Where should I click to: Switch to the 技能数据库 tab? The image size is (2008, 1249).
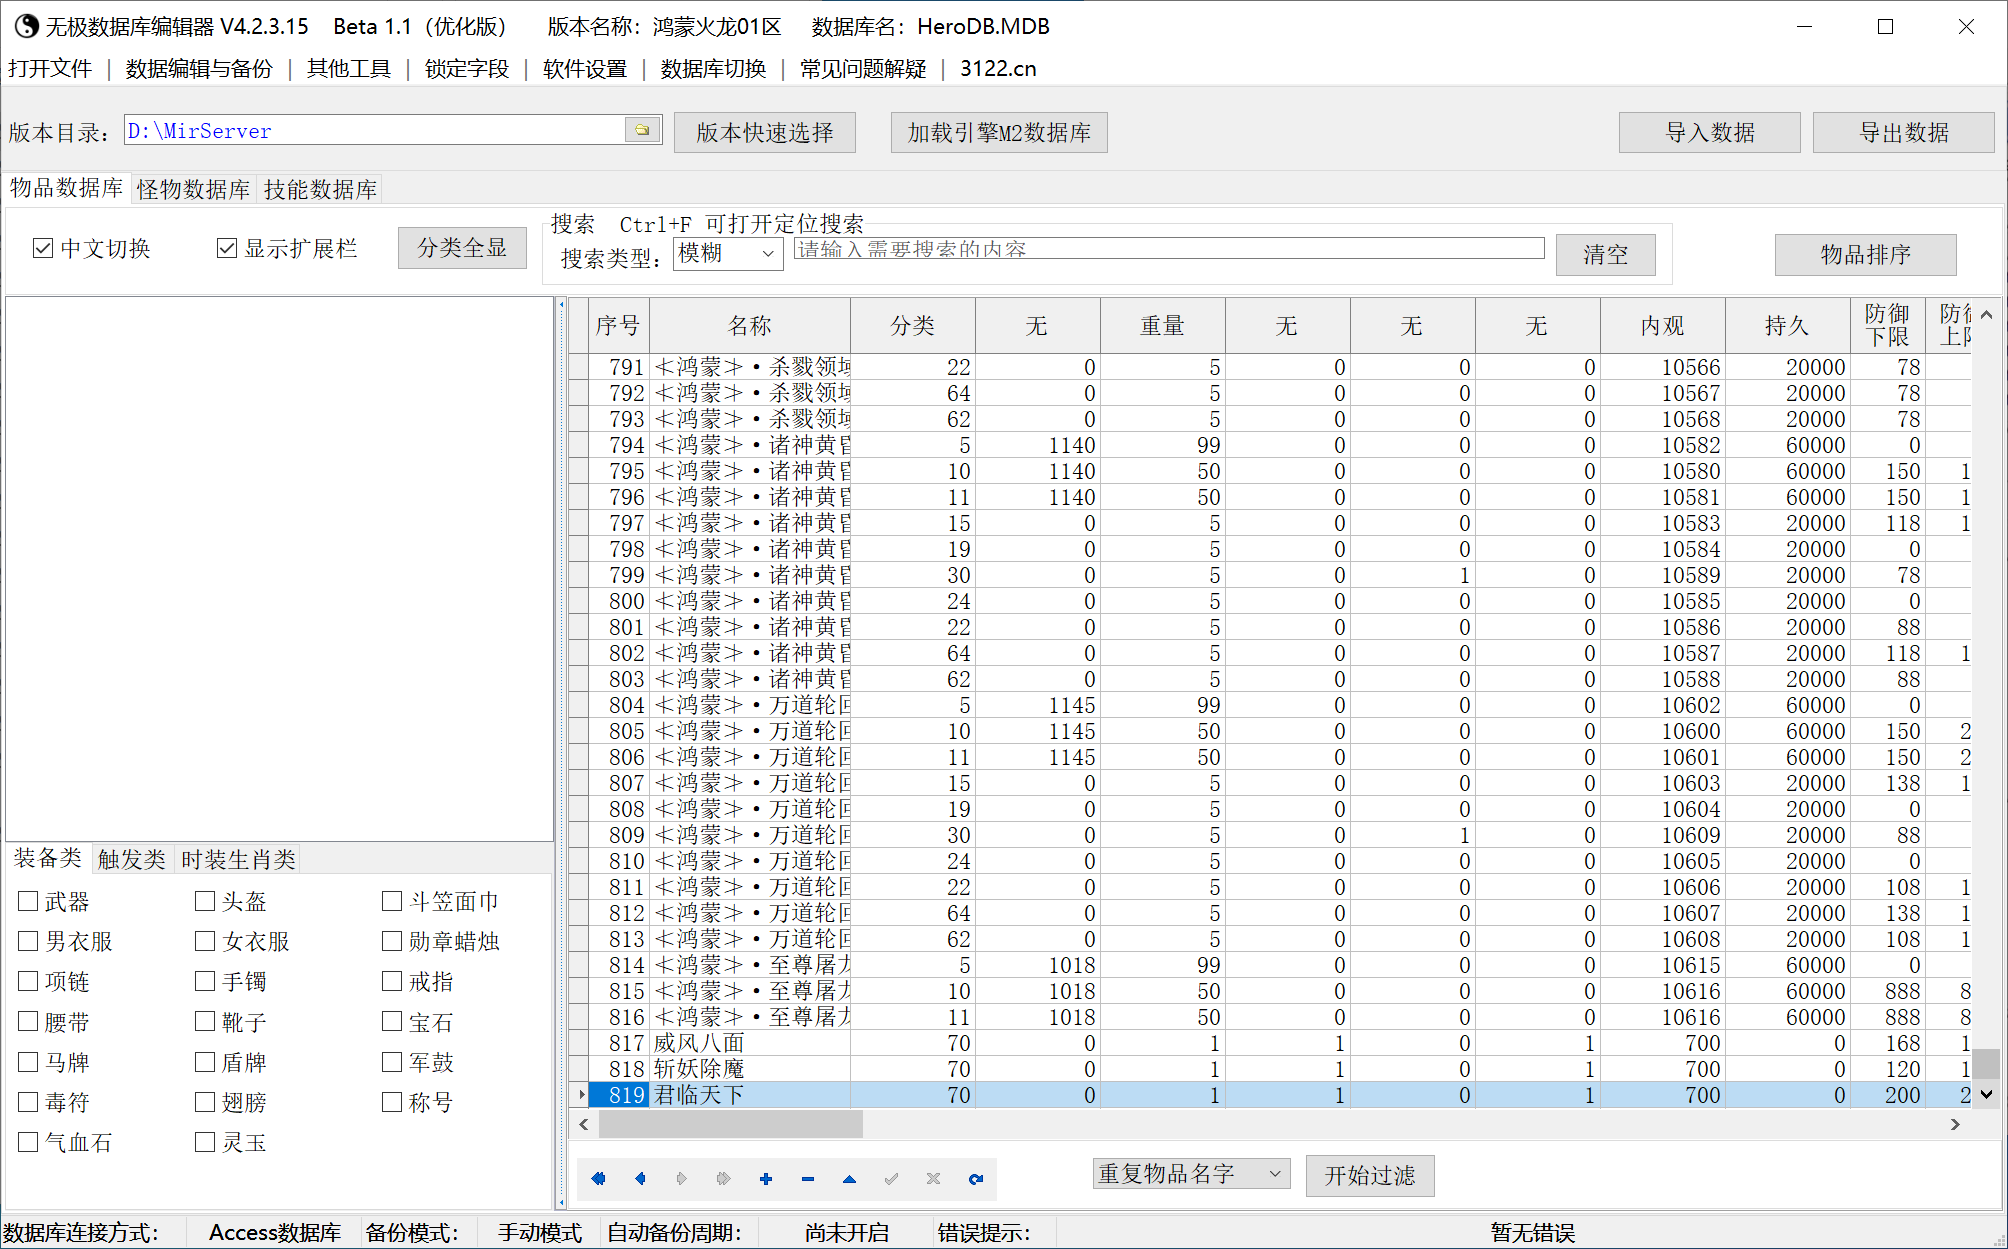[x=320, y=189]
